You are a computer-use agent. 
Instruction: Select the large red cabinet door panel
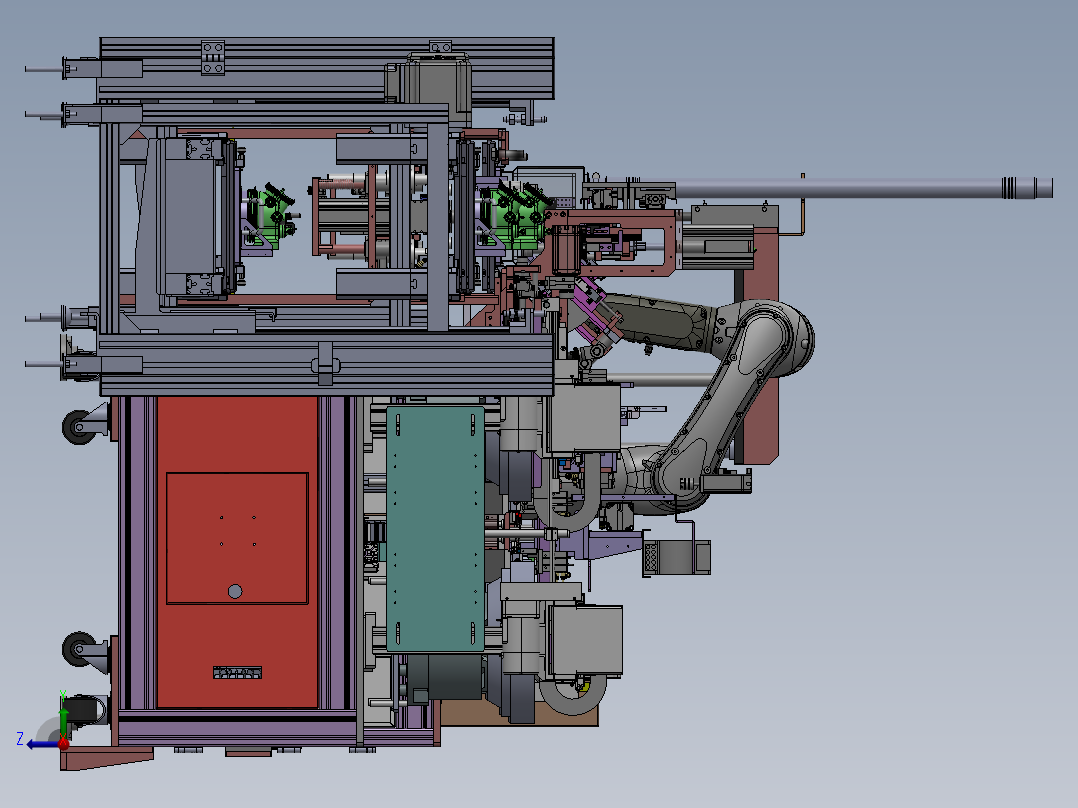[237, 552]
